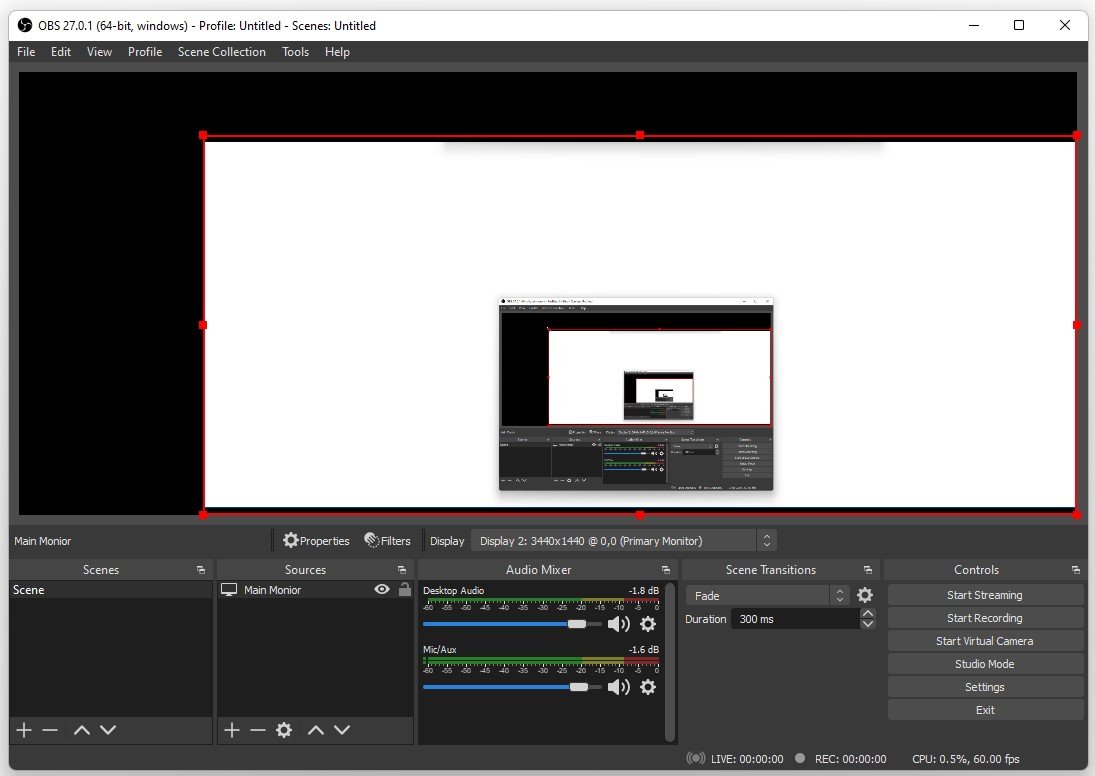Adjust the Desktop Audio volume slider
Screen dimensions: 1095x776
pos(577,624)
